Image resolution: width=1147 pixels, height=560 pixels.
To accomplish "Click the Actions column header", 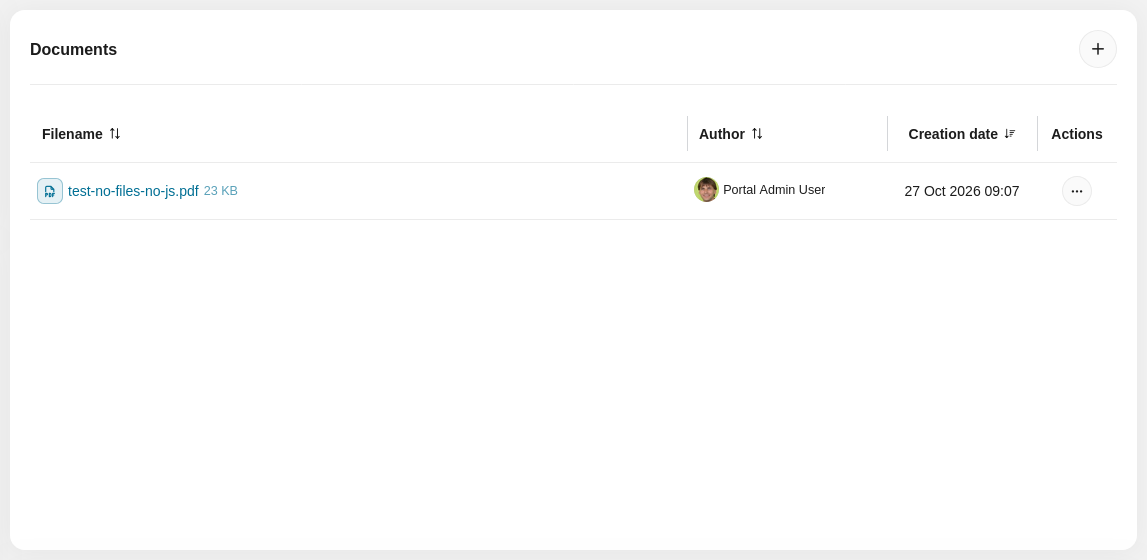I will [x=1077, y=134].
